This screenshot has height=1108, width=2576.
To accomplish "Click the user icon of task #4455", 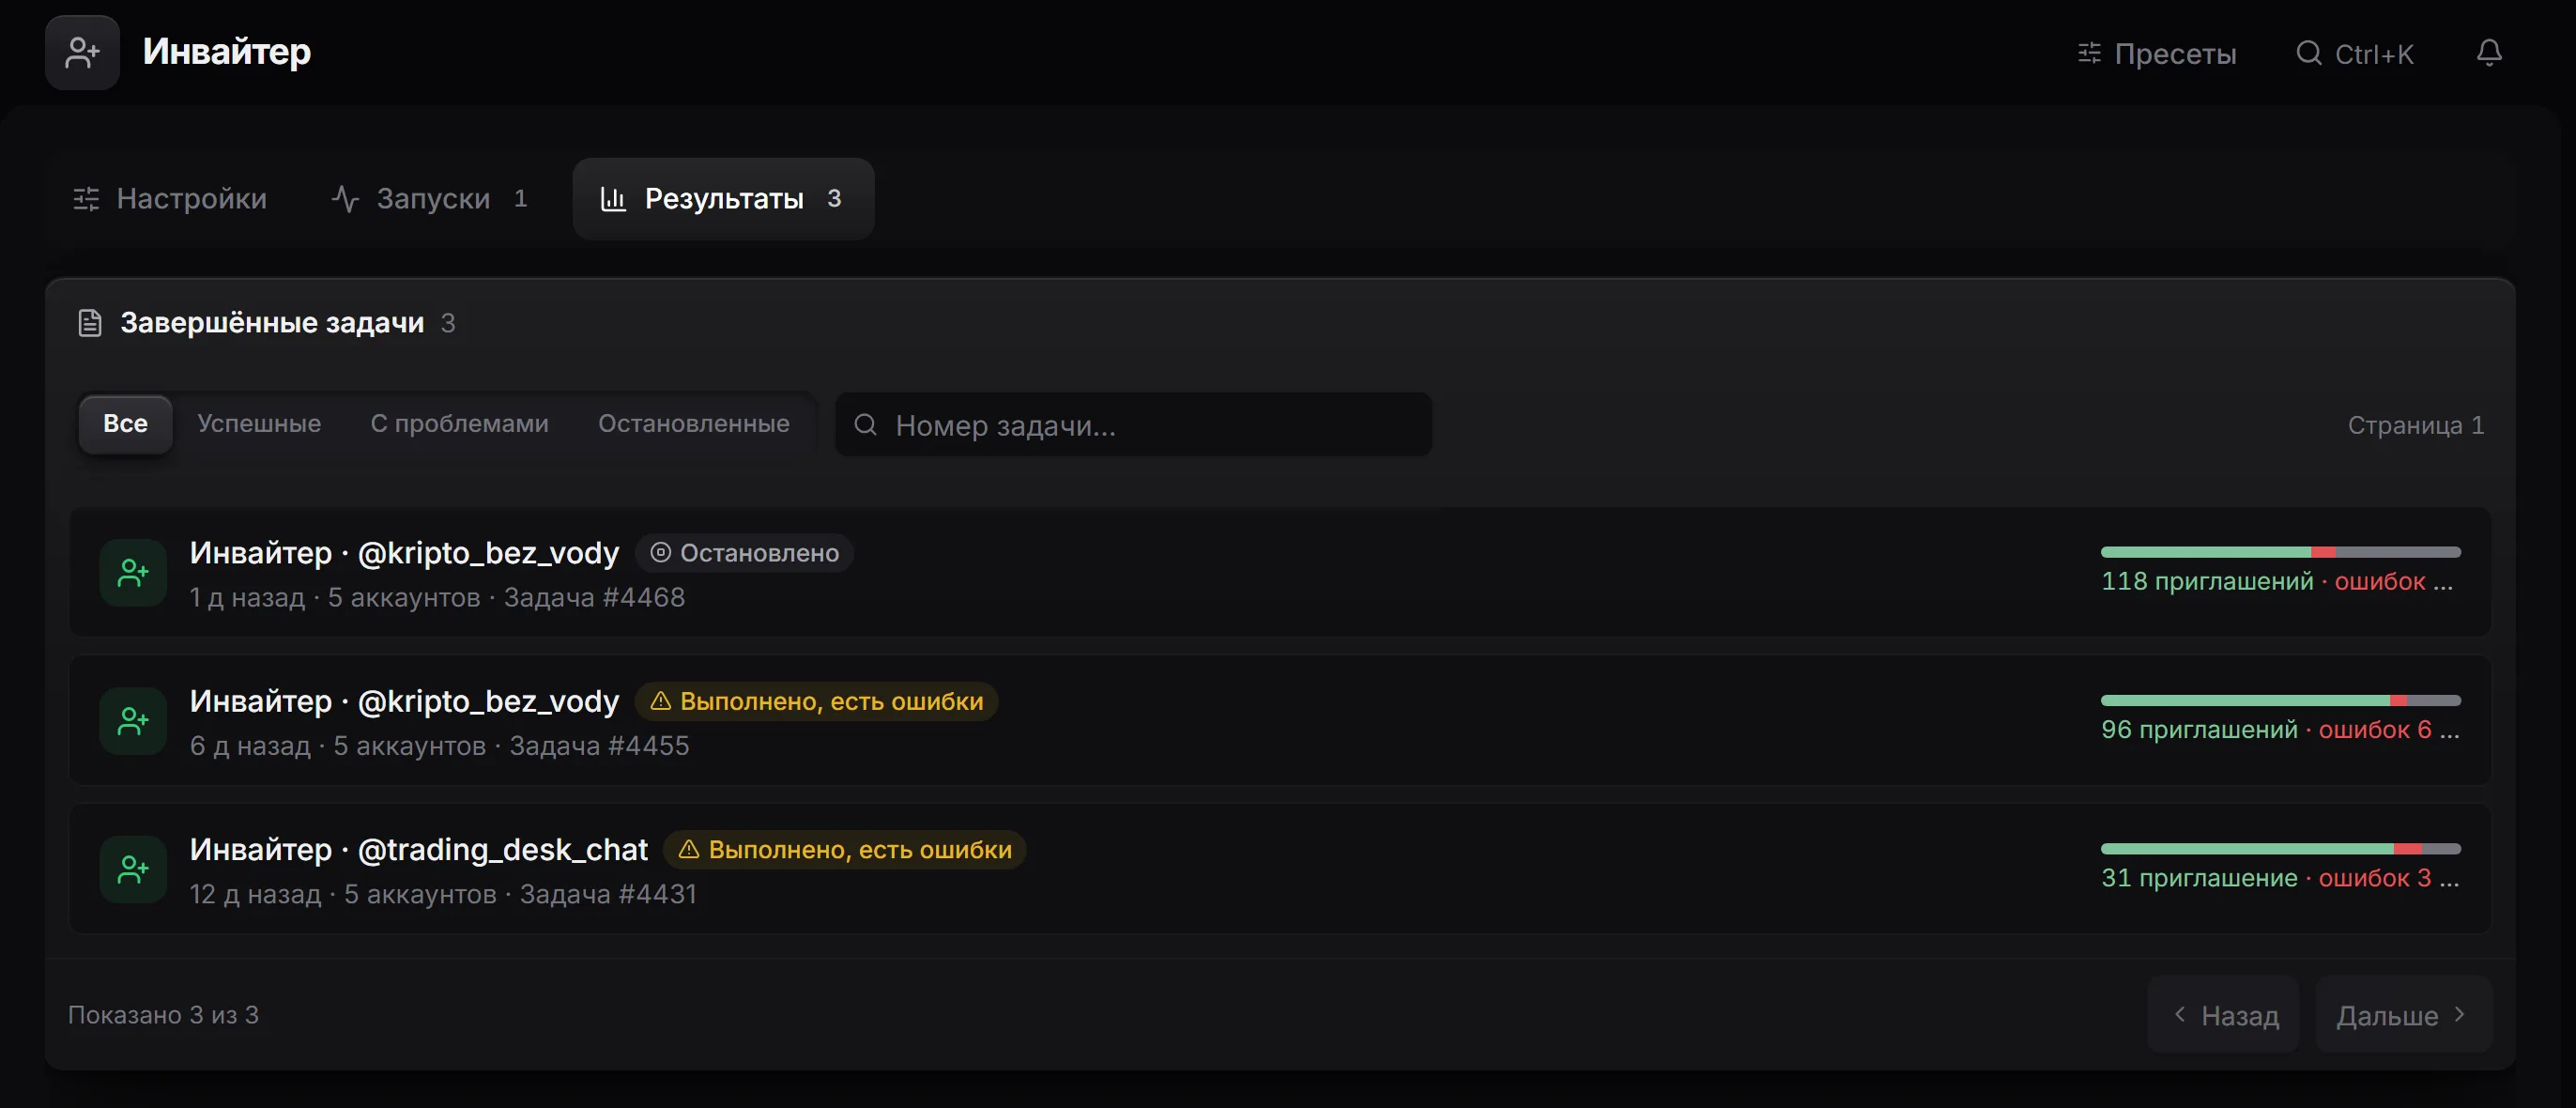I will point(133,721).
